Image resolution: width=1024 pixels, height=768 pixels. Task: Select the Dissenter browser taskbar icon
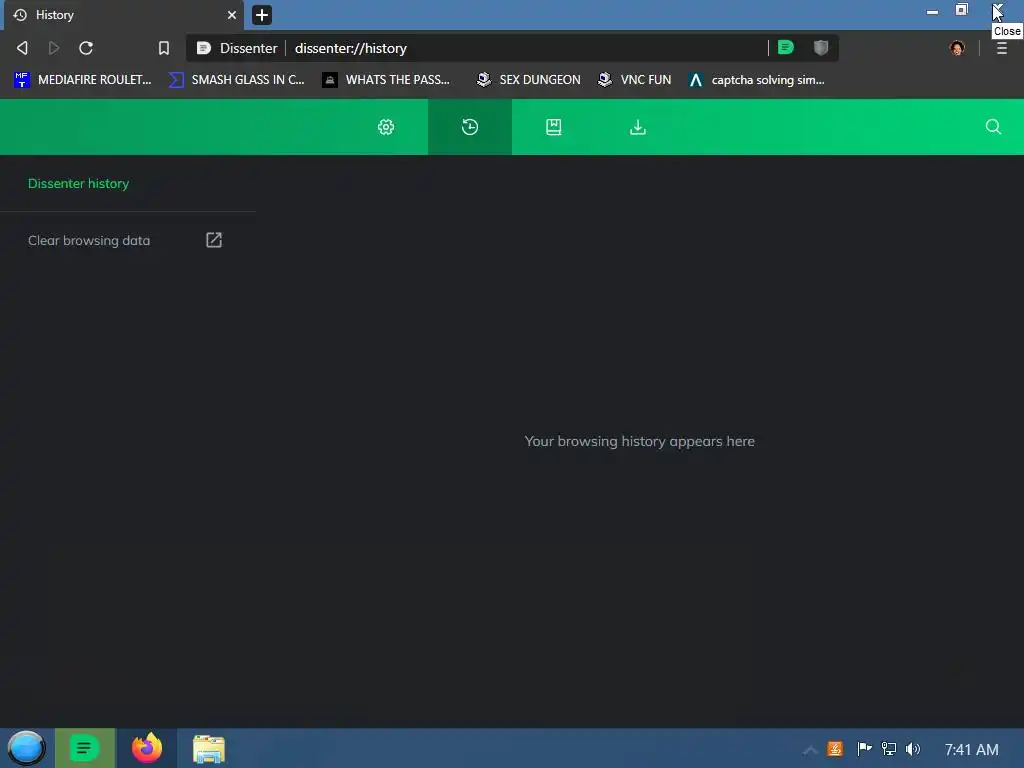(x=85, y=748)
